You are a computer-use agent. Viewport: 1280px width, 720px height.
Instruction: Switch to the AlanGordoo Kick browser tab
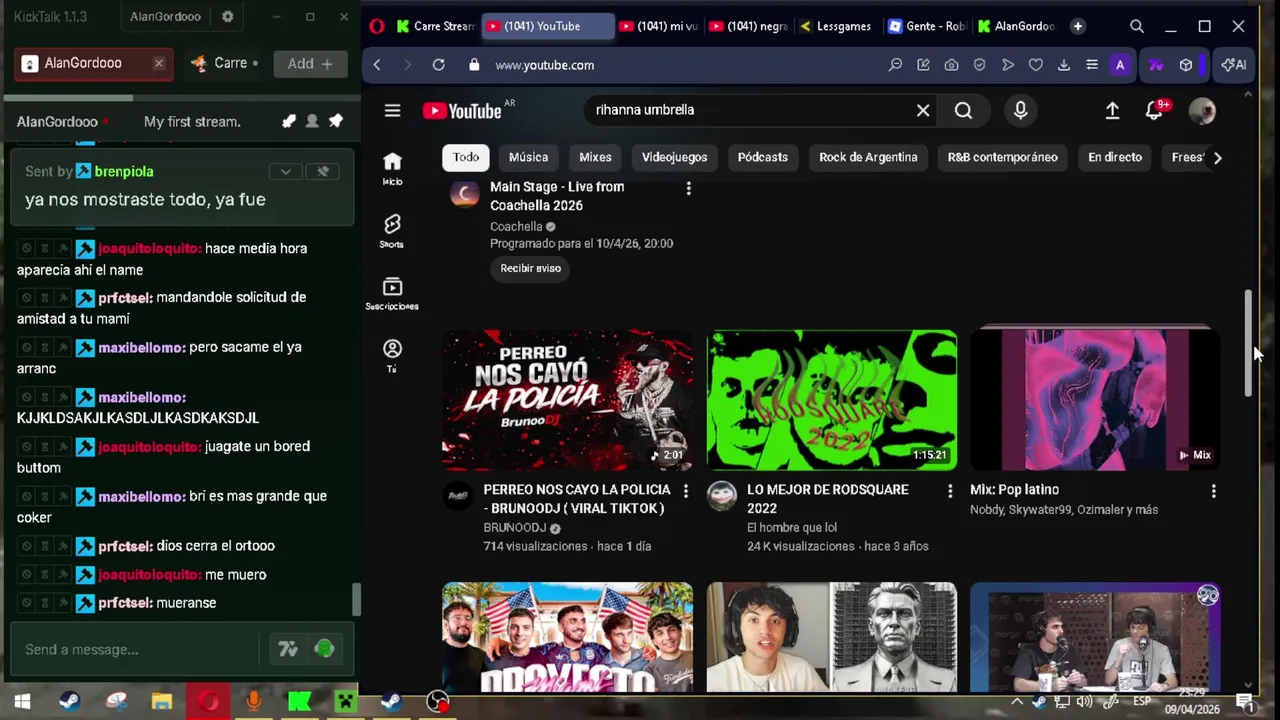pos(1016,26)
